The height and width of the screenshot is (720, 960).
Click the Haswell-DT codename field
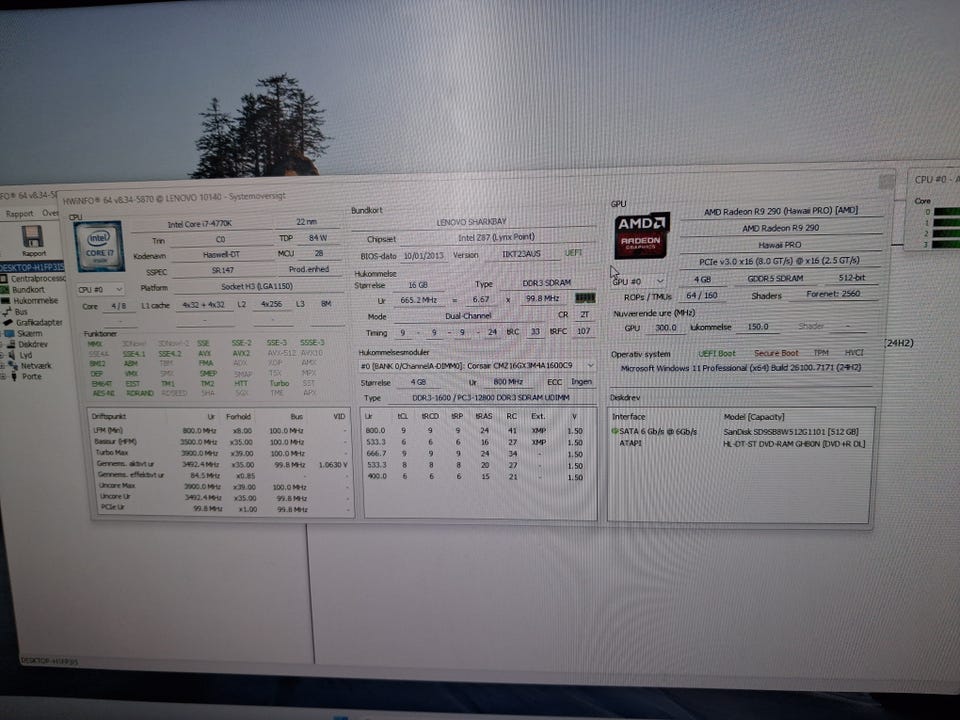click(220, 255)
